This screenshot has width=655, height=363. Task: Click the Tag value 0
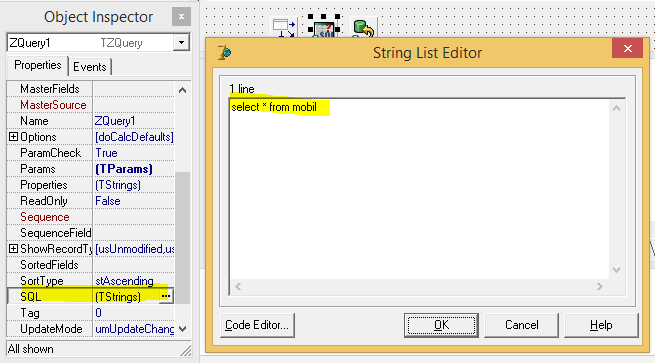[x=99, y=312]
